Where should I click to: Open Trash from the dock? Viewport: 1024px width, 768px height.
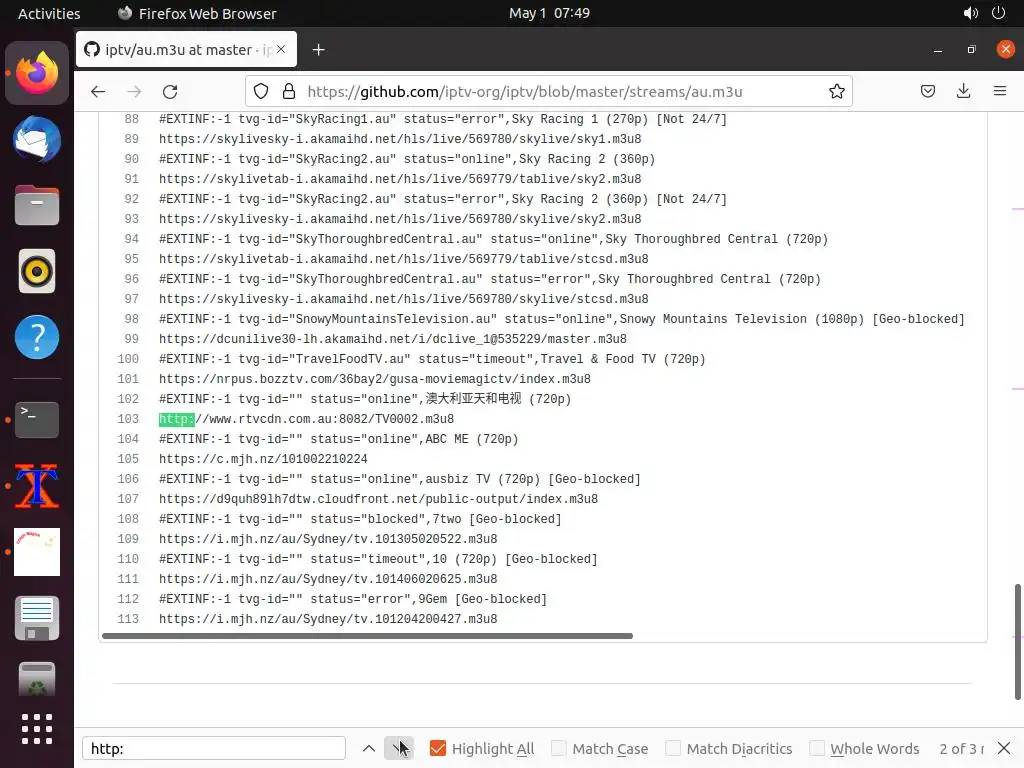tap(37, 679)
